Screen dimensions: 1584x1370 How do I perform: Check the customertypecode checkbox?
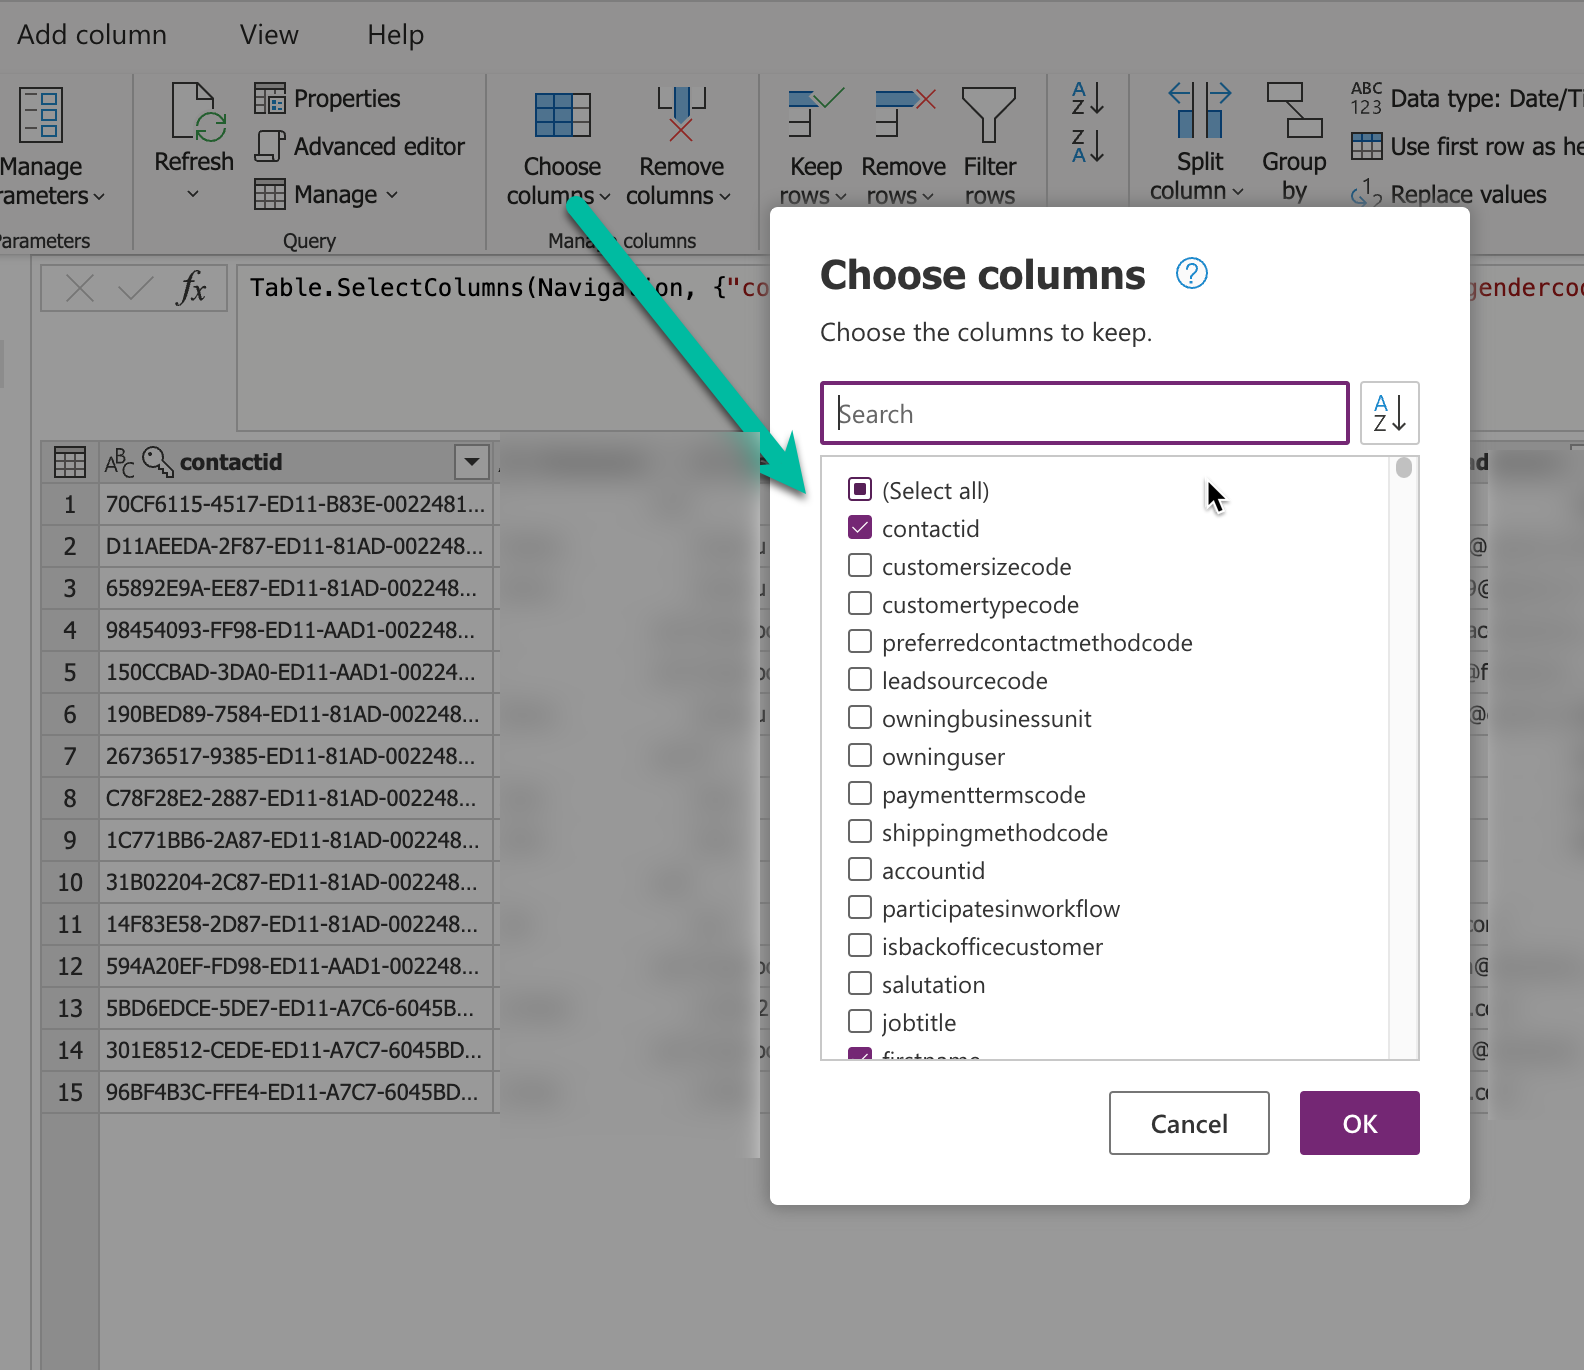tap(860, 603)
